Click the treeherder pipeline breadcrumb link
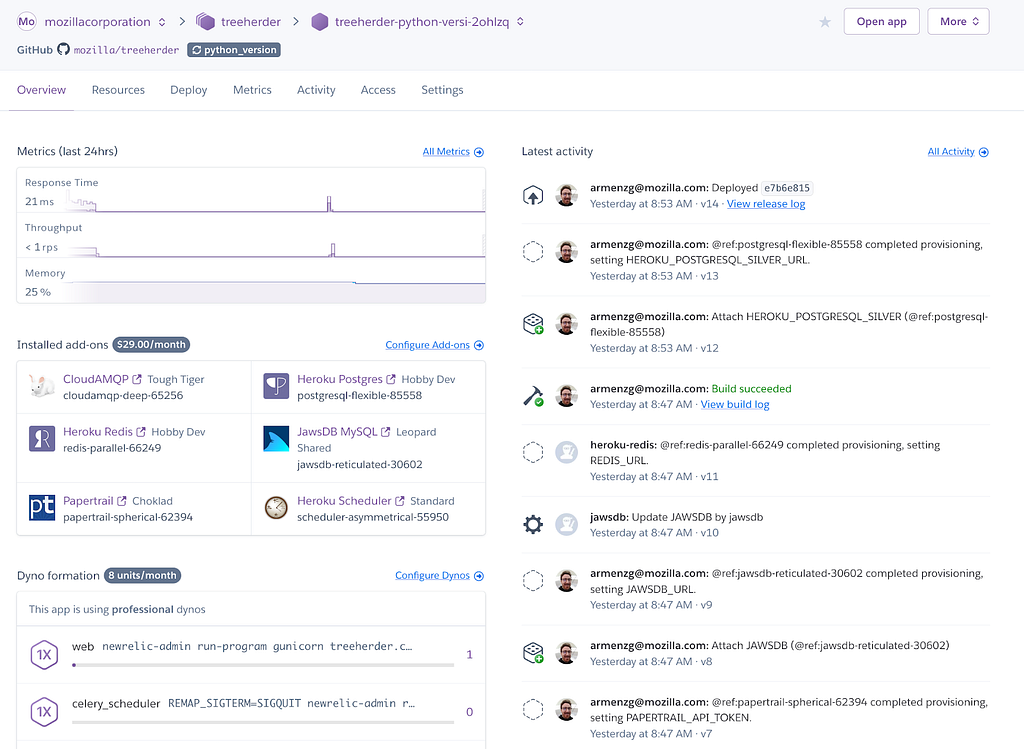Screen dimensions: 1024x749 click(251, 22)
